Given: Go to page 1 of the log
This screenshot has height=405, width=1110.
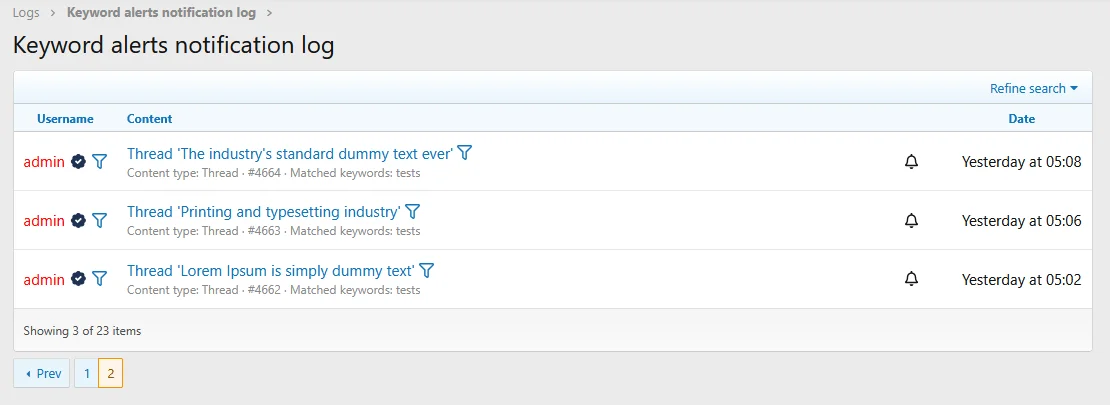Looking at the screenshot, I should pyautogui.click(x=86, y=373).
